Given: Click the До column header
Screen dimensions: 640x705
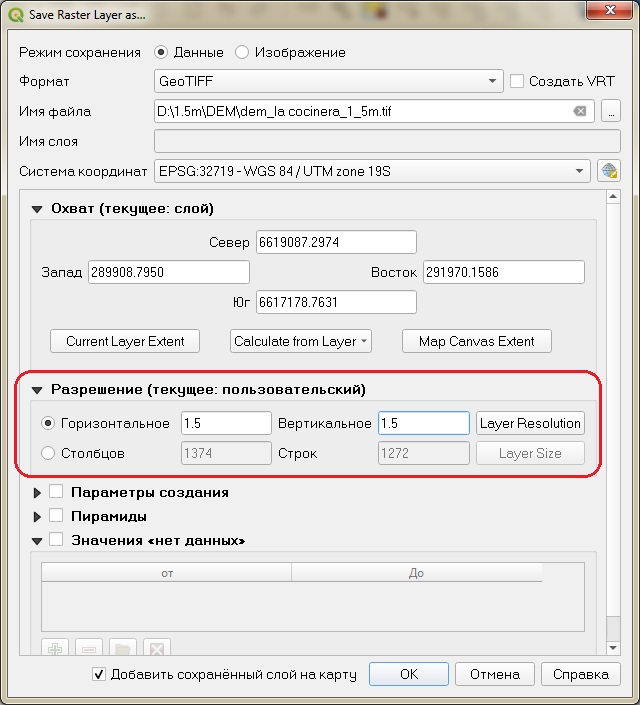Looking at the screenshot, I should pyautogui.click(x=416, y=572).
